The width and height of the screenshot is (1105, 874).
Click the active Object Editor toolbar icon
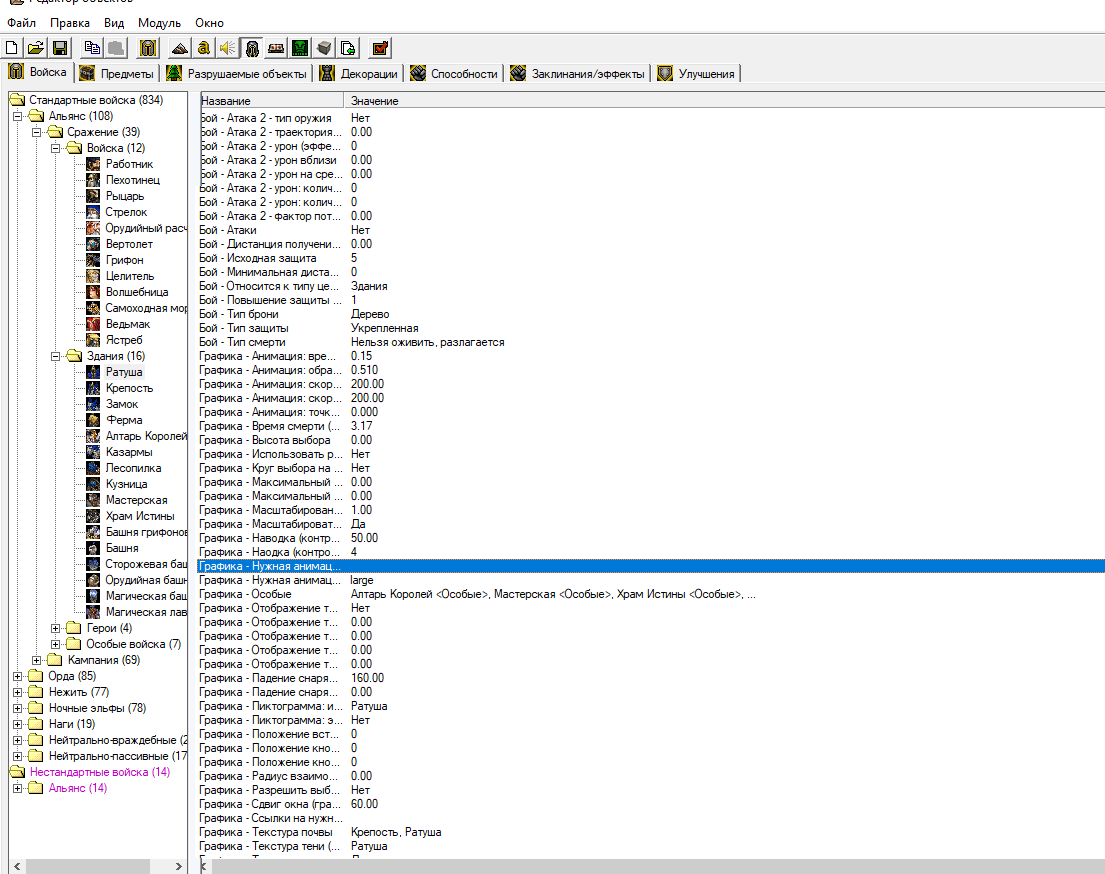tap(252, 48)
